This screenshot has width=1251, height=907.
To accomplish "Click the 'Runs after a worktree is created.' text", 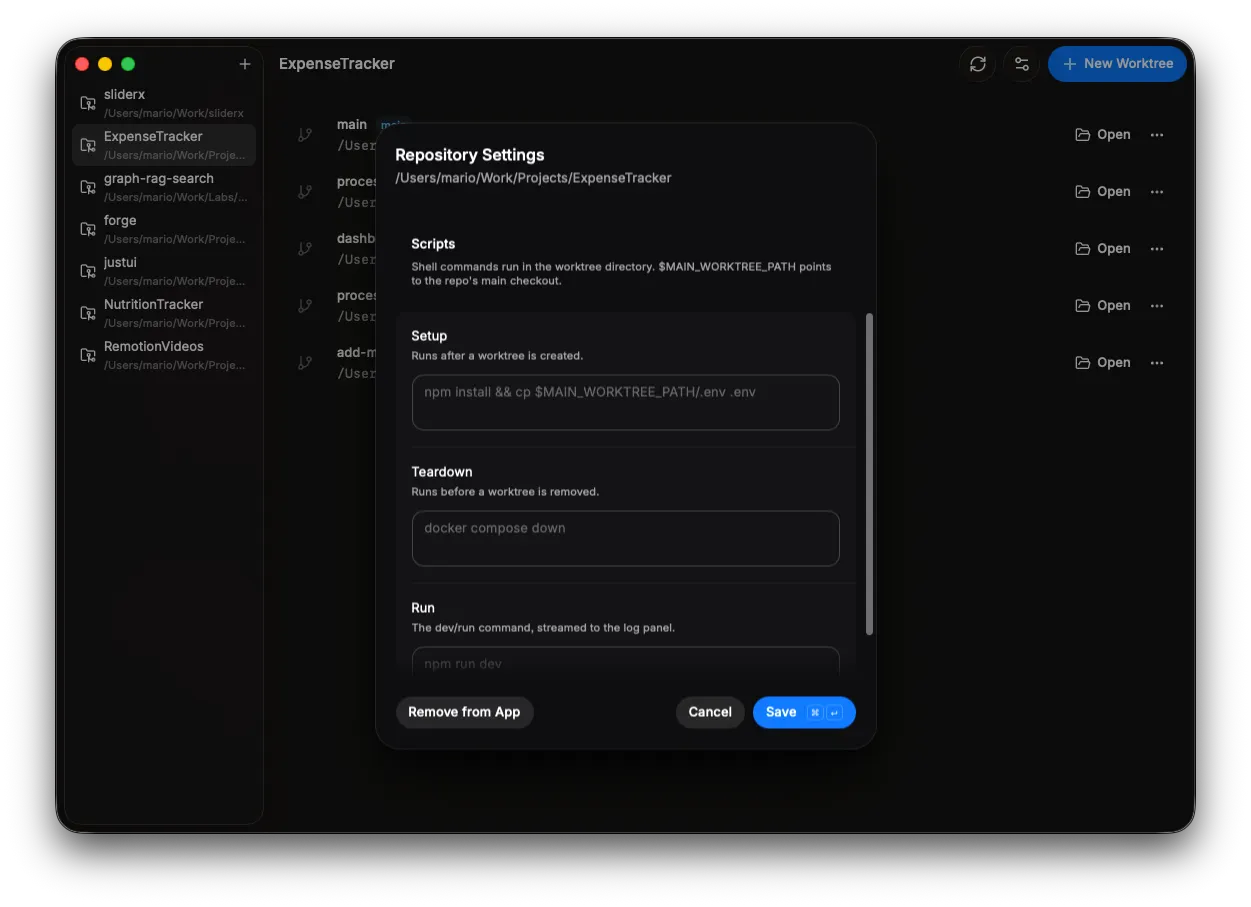I will click(x=497, y=356).
